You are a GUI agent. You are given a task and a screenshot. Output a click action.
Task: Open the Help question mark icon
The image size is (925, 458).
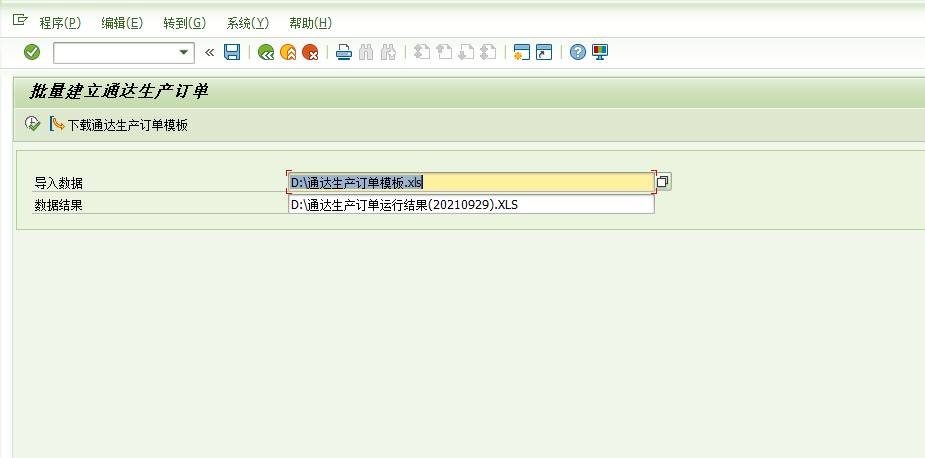point(578,53)
